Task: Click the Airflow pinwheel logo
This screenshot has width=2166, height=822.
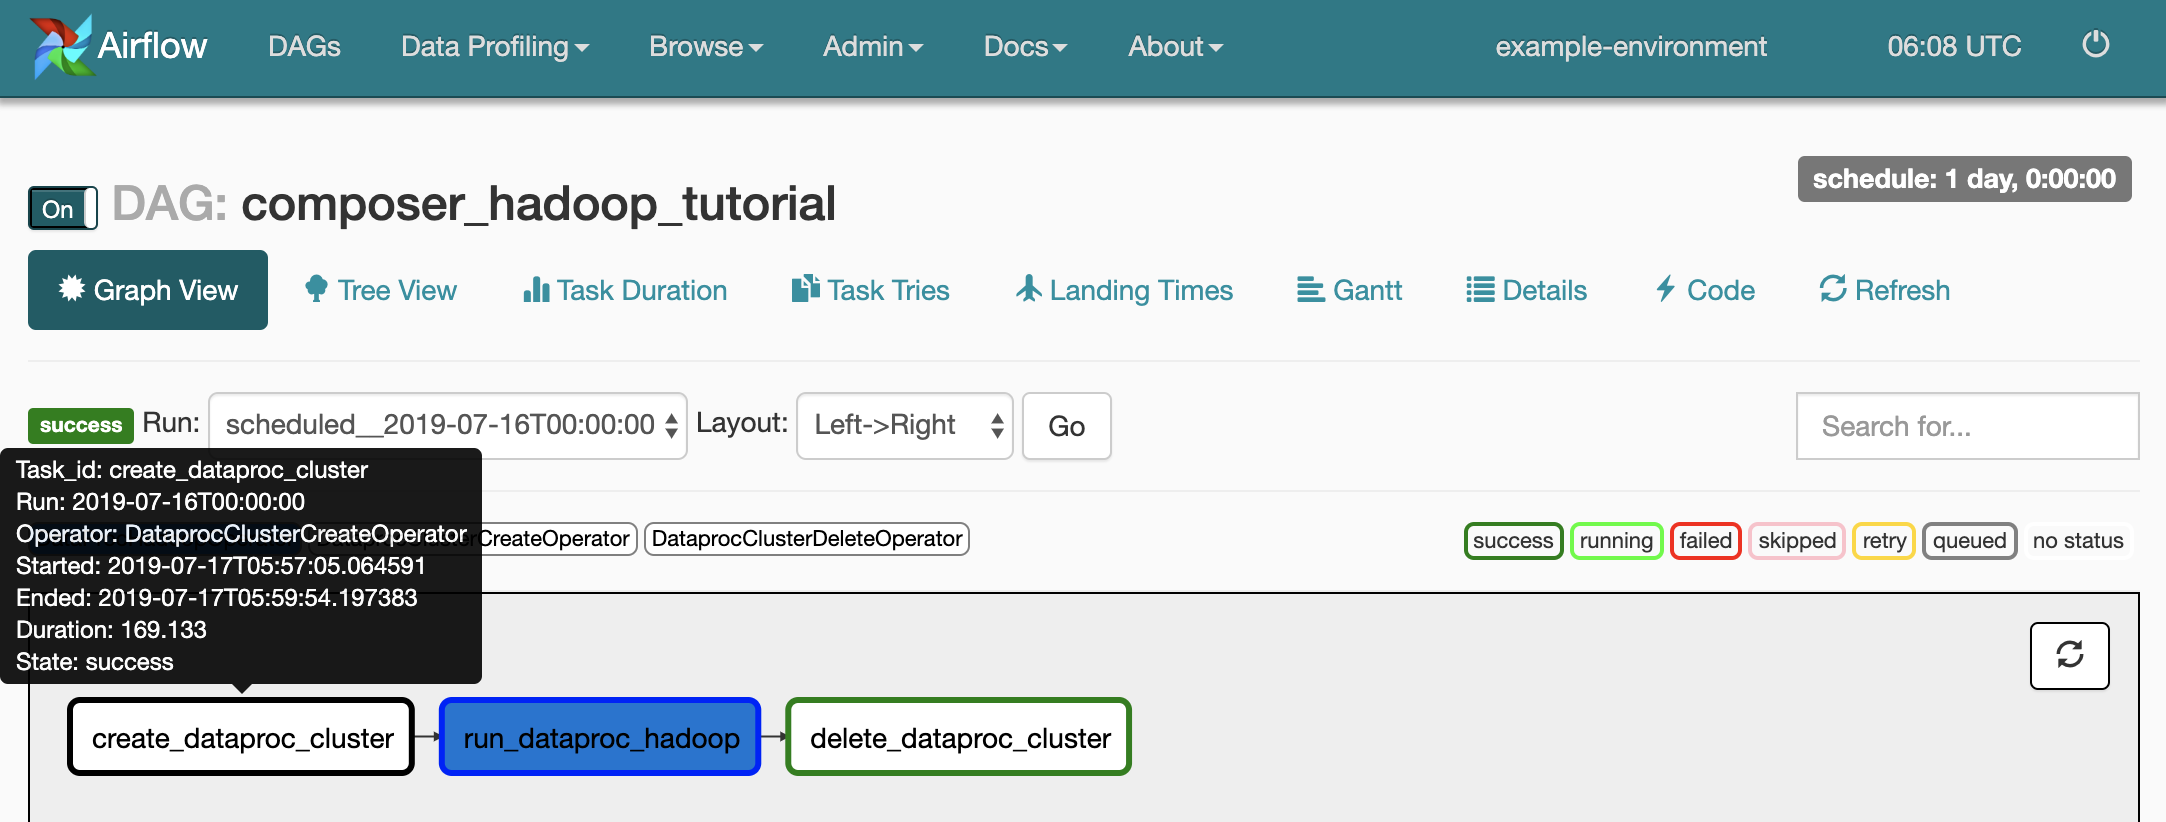Action: (x=60, y=47)
